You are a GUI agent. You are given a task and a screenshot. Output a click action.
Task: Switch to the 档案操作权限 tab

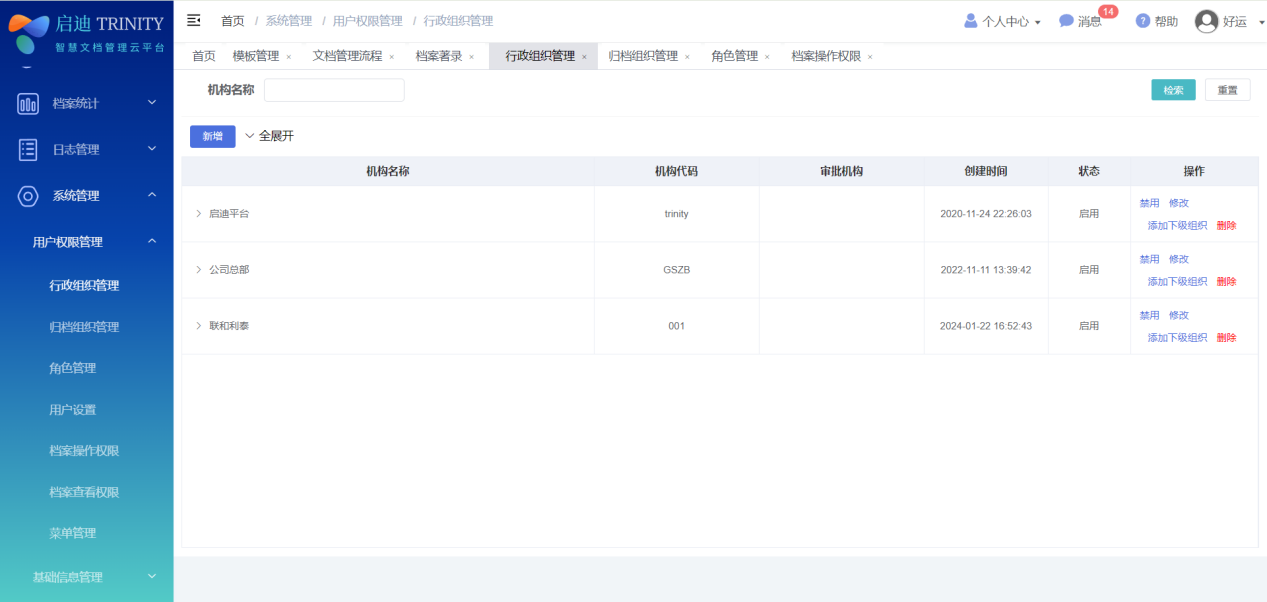click(x=826, y=56)
